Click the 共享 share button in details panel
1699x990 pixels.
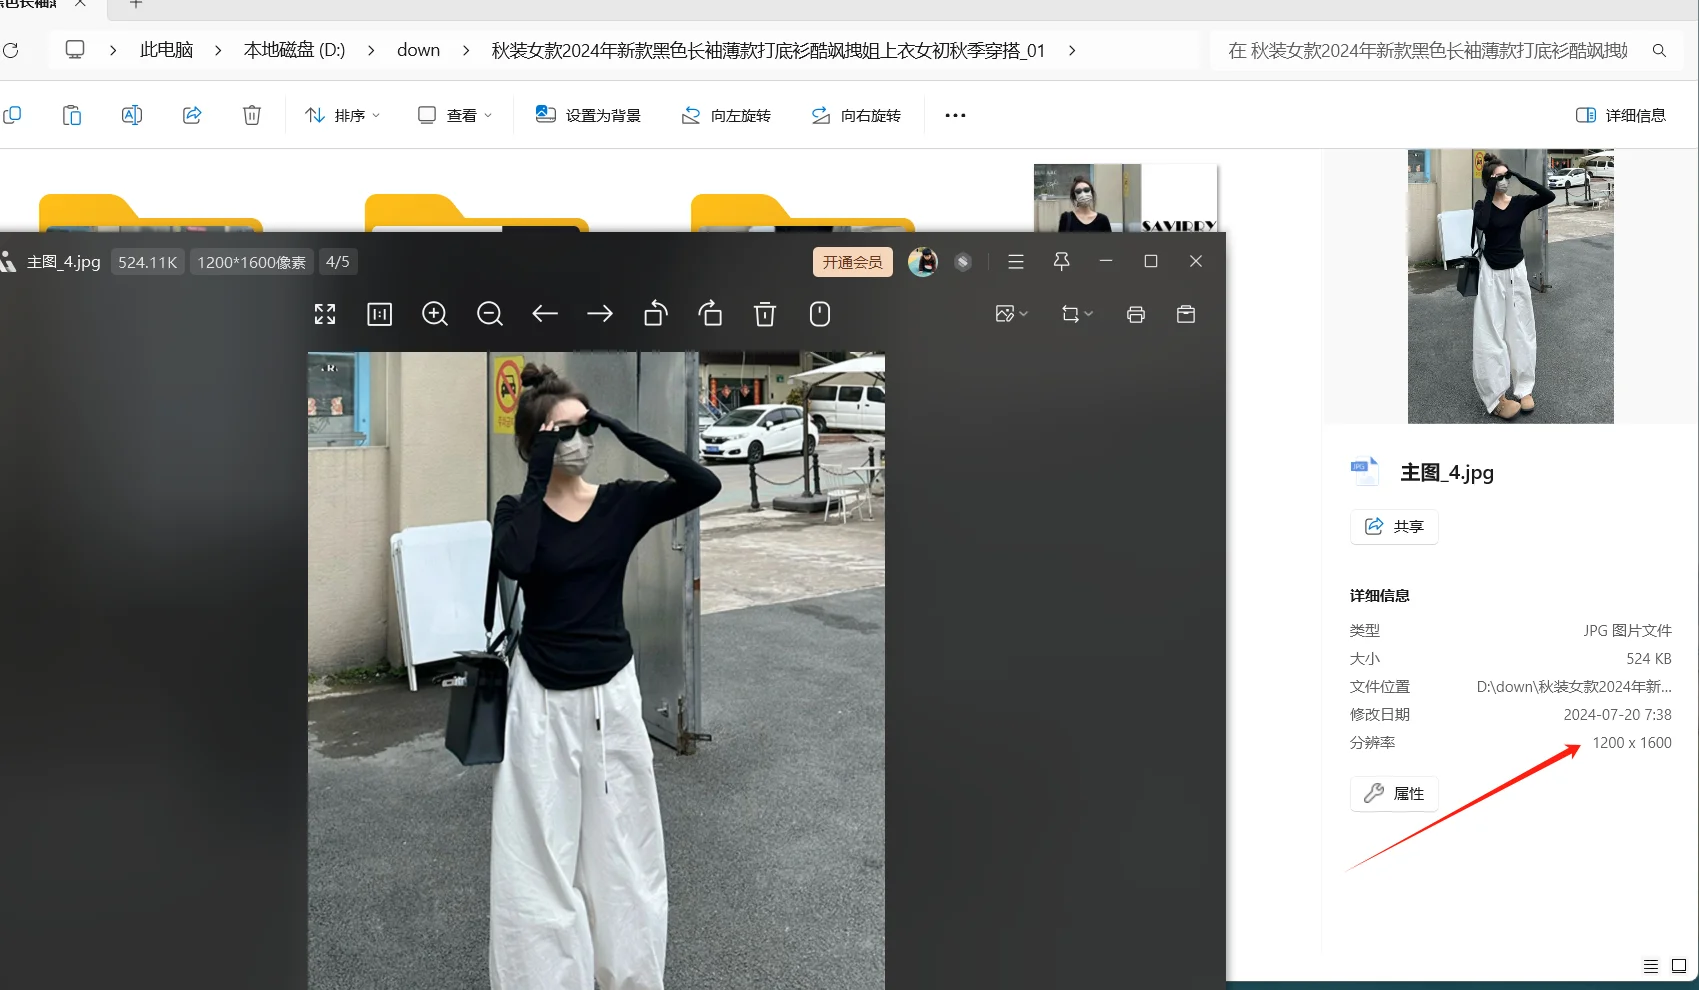tap(1393, 527)
